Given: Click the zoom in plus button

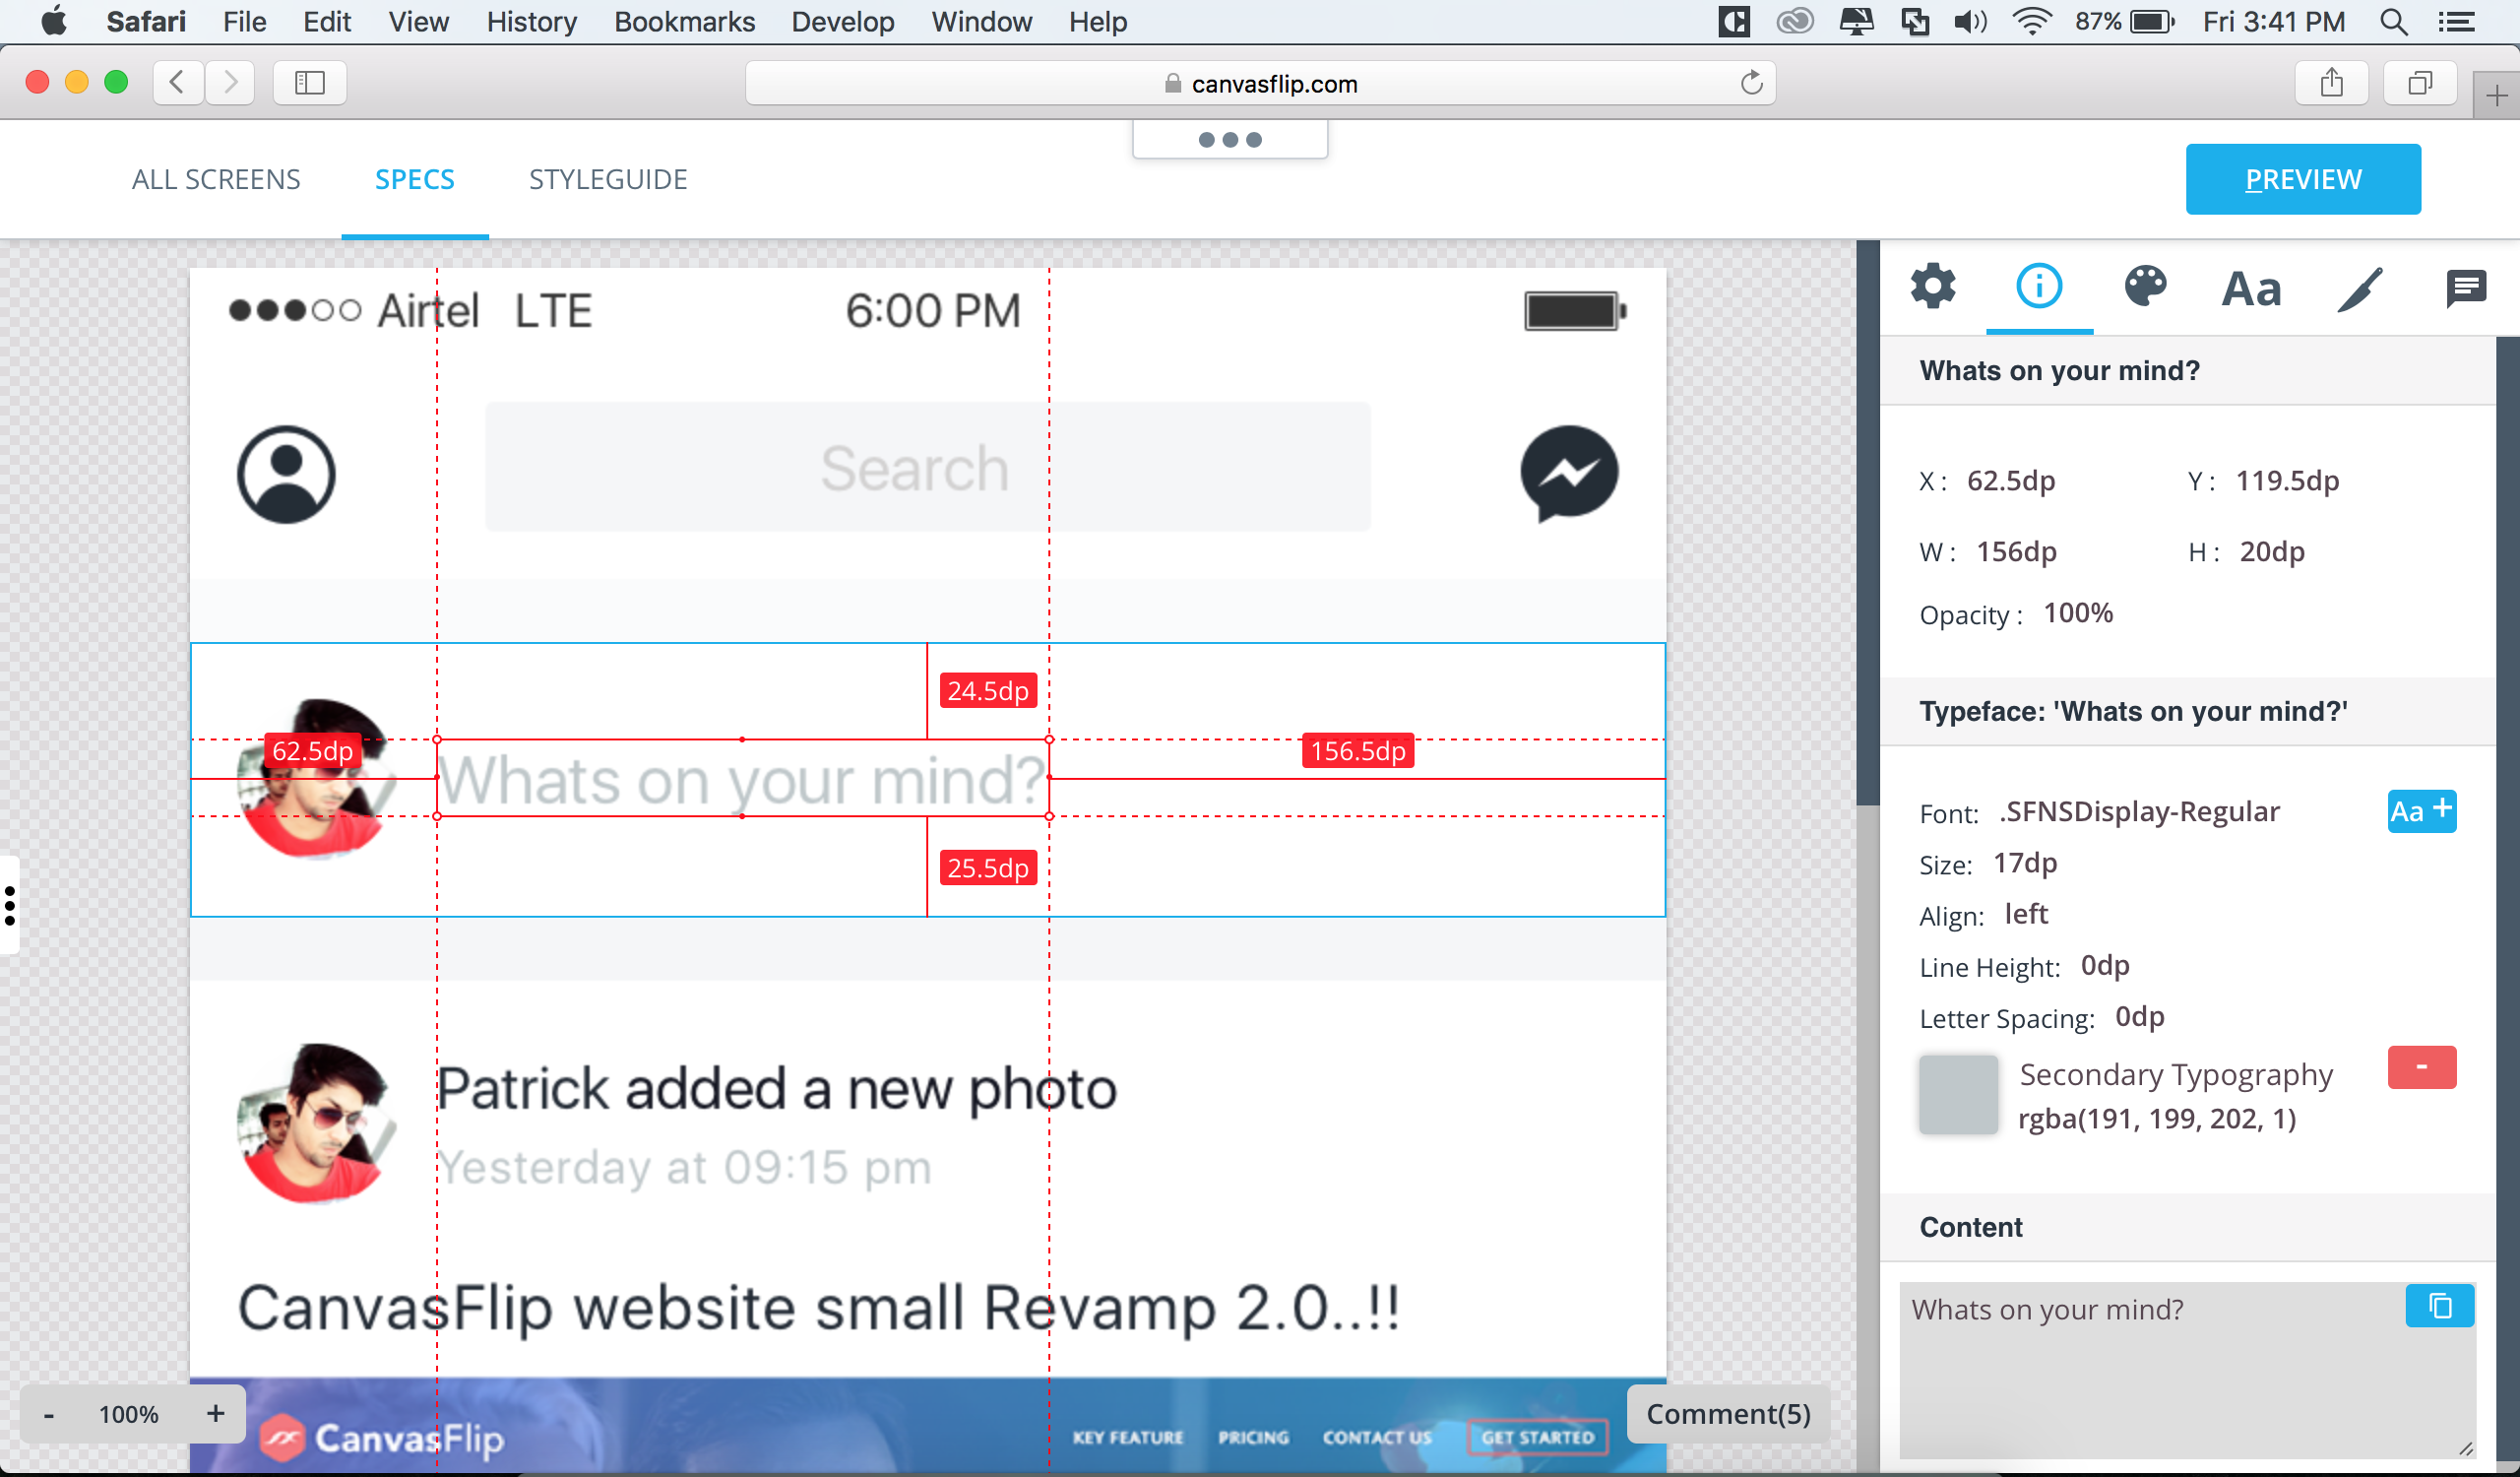Looking at the screenshot, I should [215, 1413].
